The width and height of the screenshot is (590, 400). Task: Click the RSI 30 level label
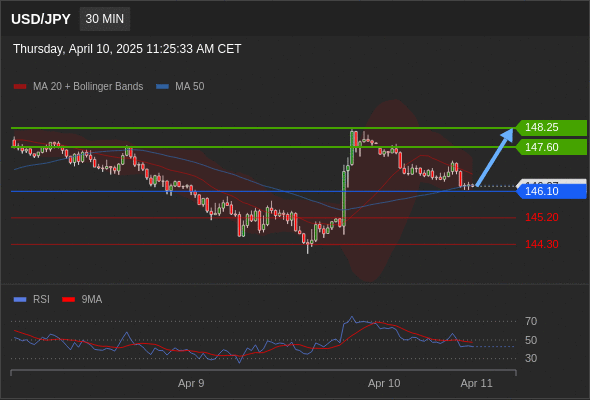(x=531, y=358)
